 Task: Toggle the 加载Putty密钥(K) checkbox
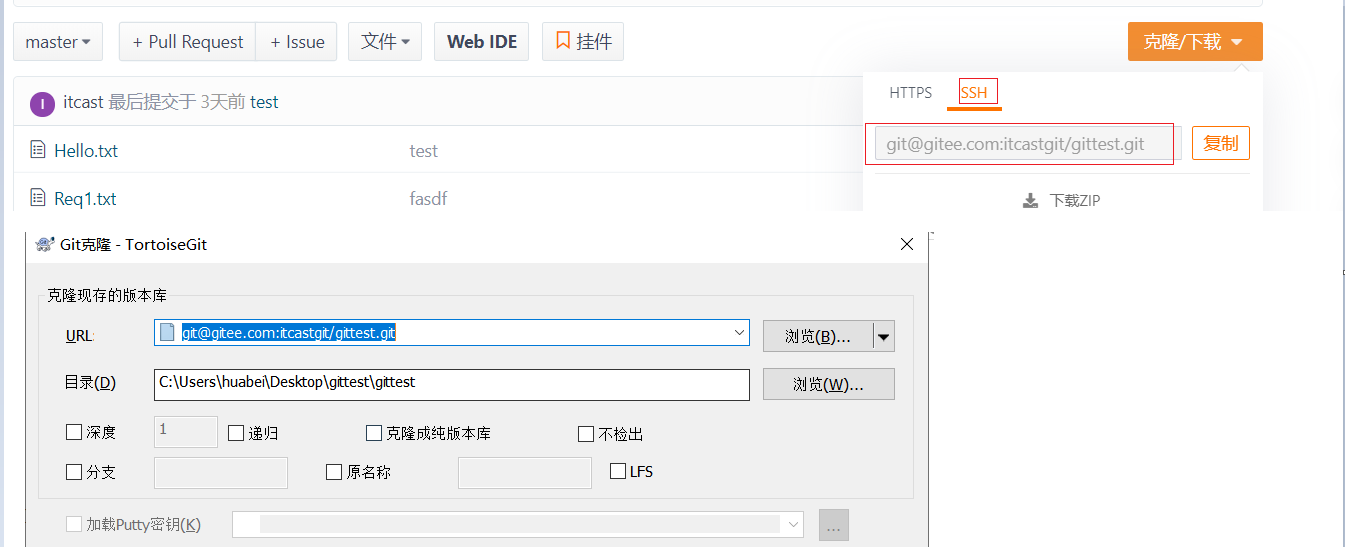(x=73, y=524)
